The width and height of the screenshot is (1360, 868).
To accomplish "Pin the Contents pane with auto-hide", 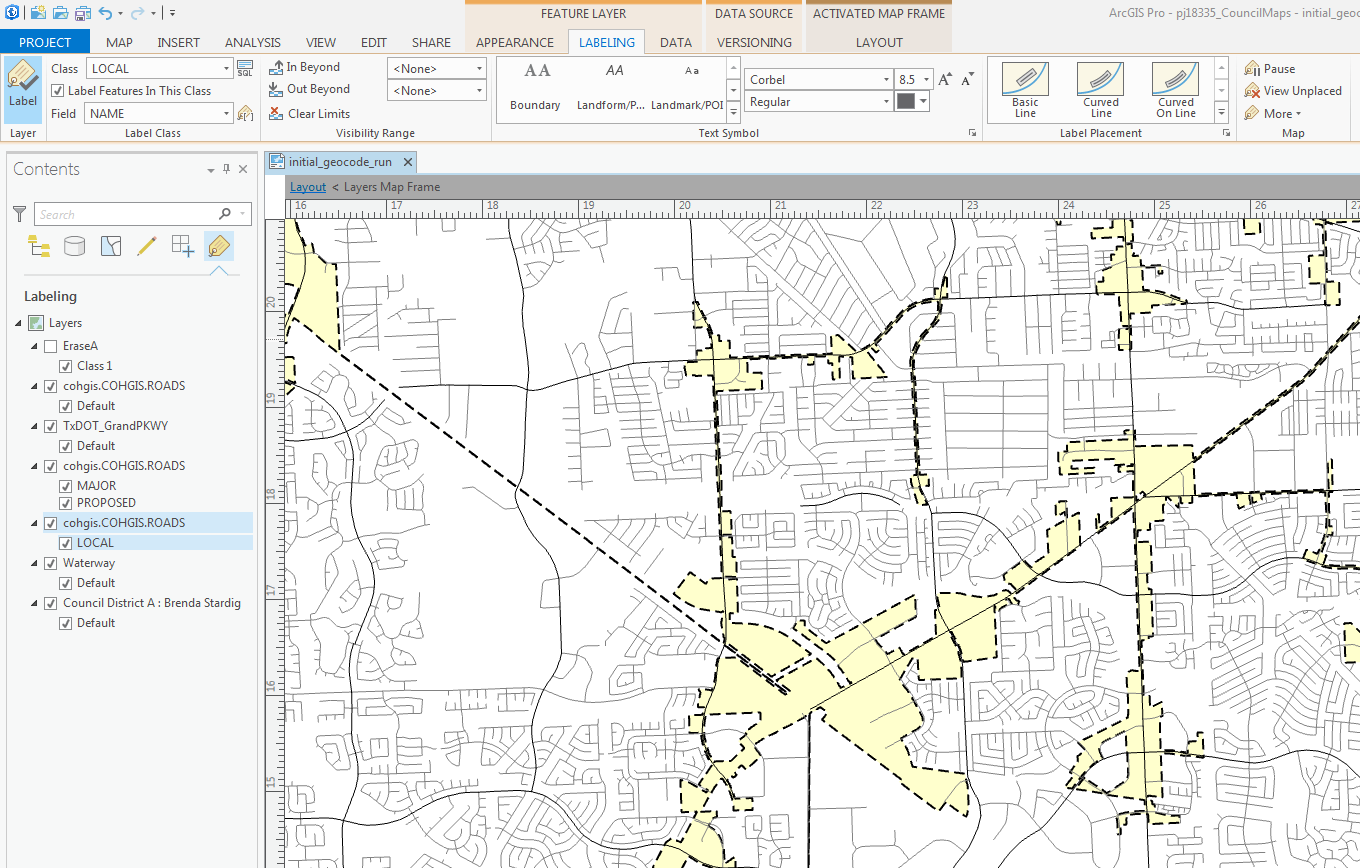I will pyautogui.click(x=227, y=169).
